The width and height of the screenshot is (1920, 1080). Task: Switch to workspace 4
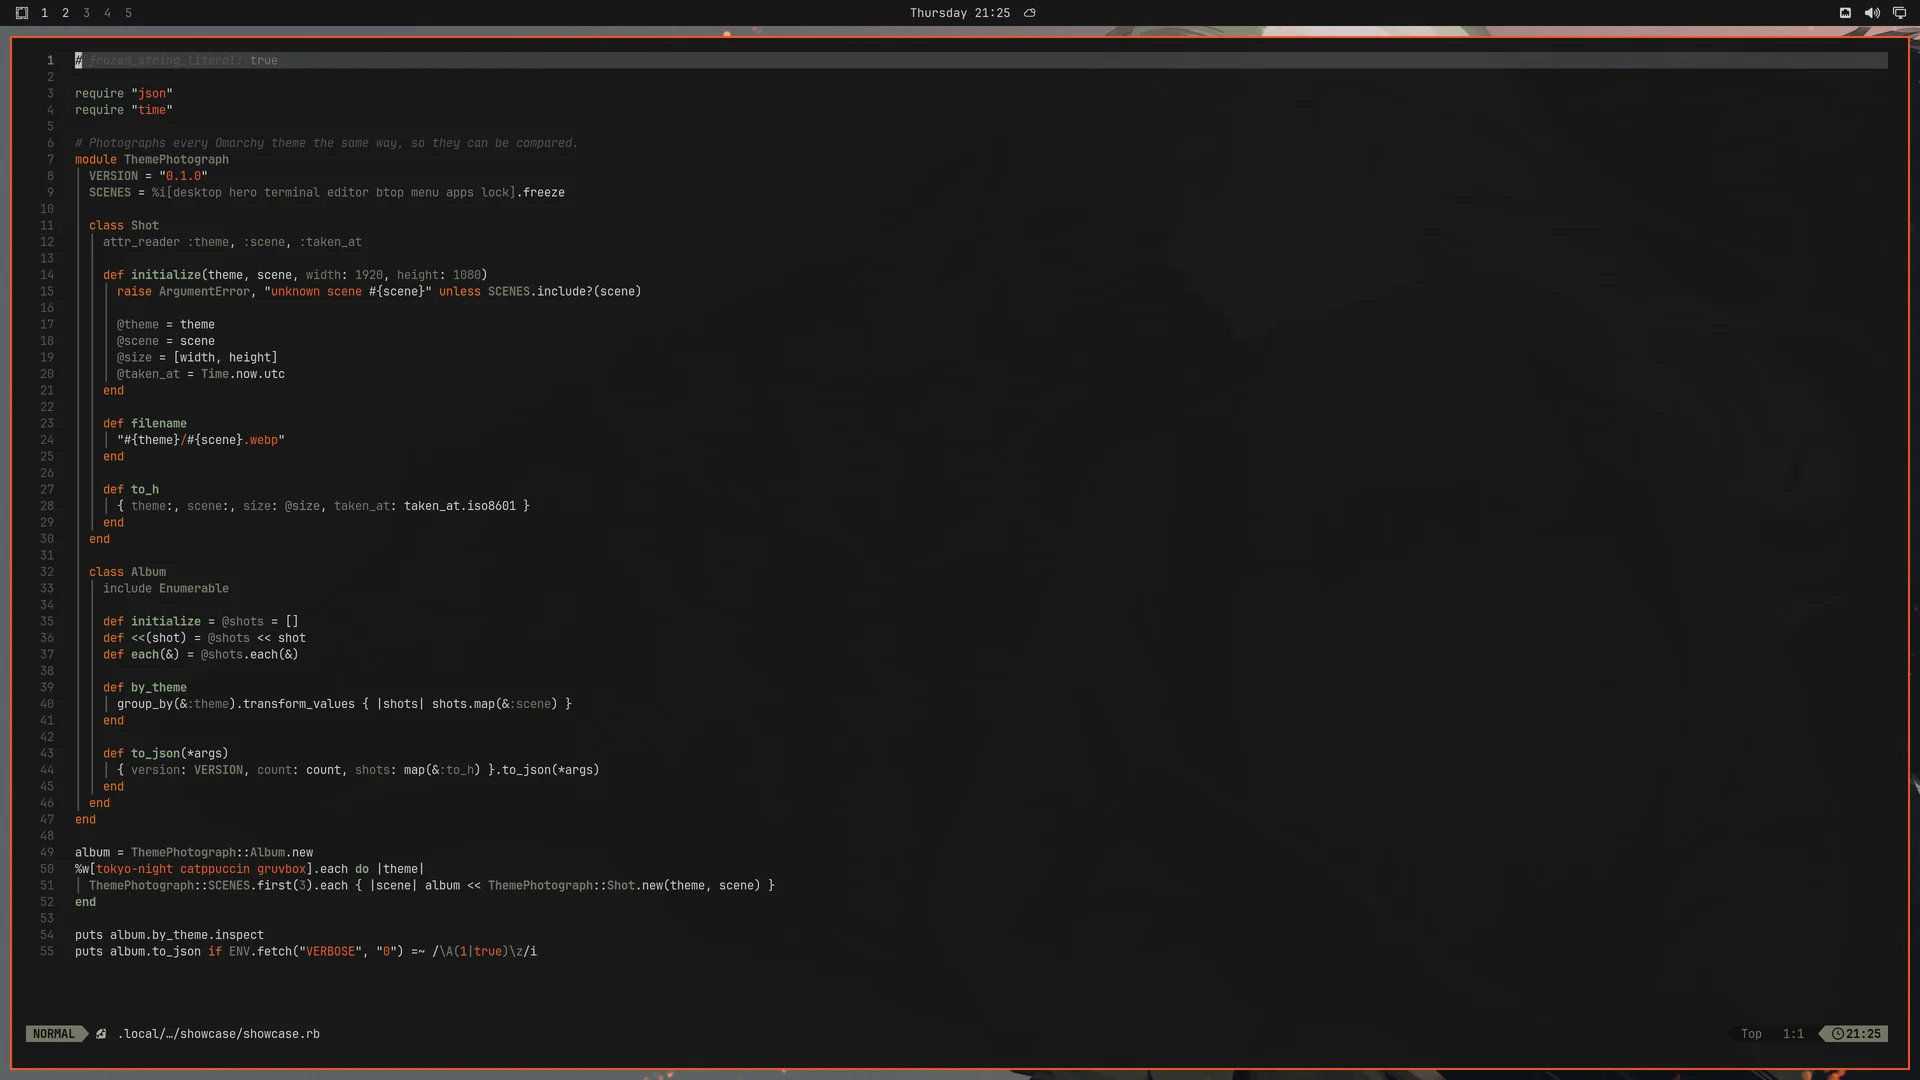tap(107, 13)
